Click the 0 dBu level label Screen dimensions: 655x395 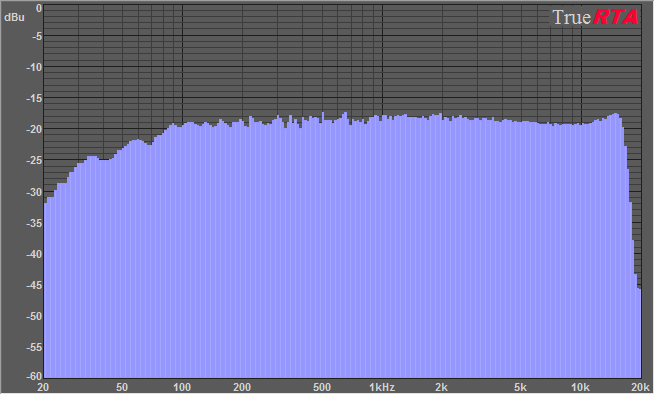pyautogui.click(x=39, y=8)
